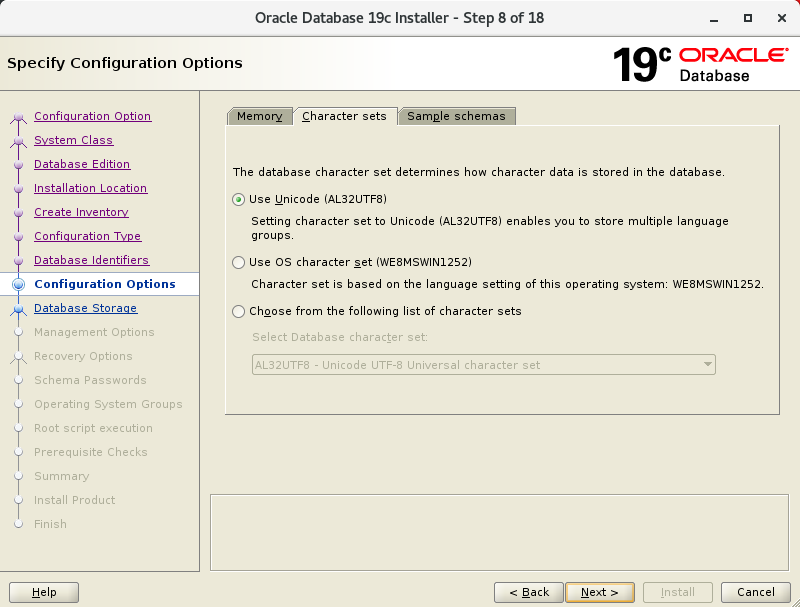Click the Configuration Option step bullet icon

click(18, 117)
